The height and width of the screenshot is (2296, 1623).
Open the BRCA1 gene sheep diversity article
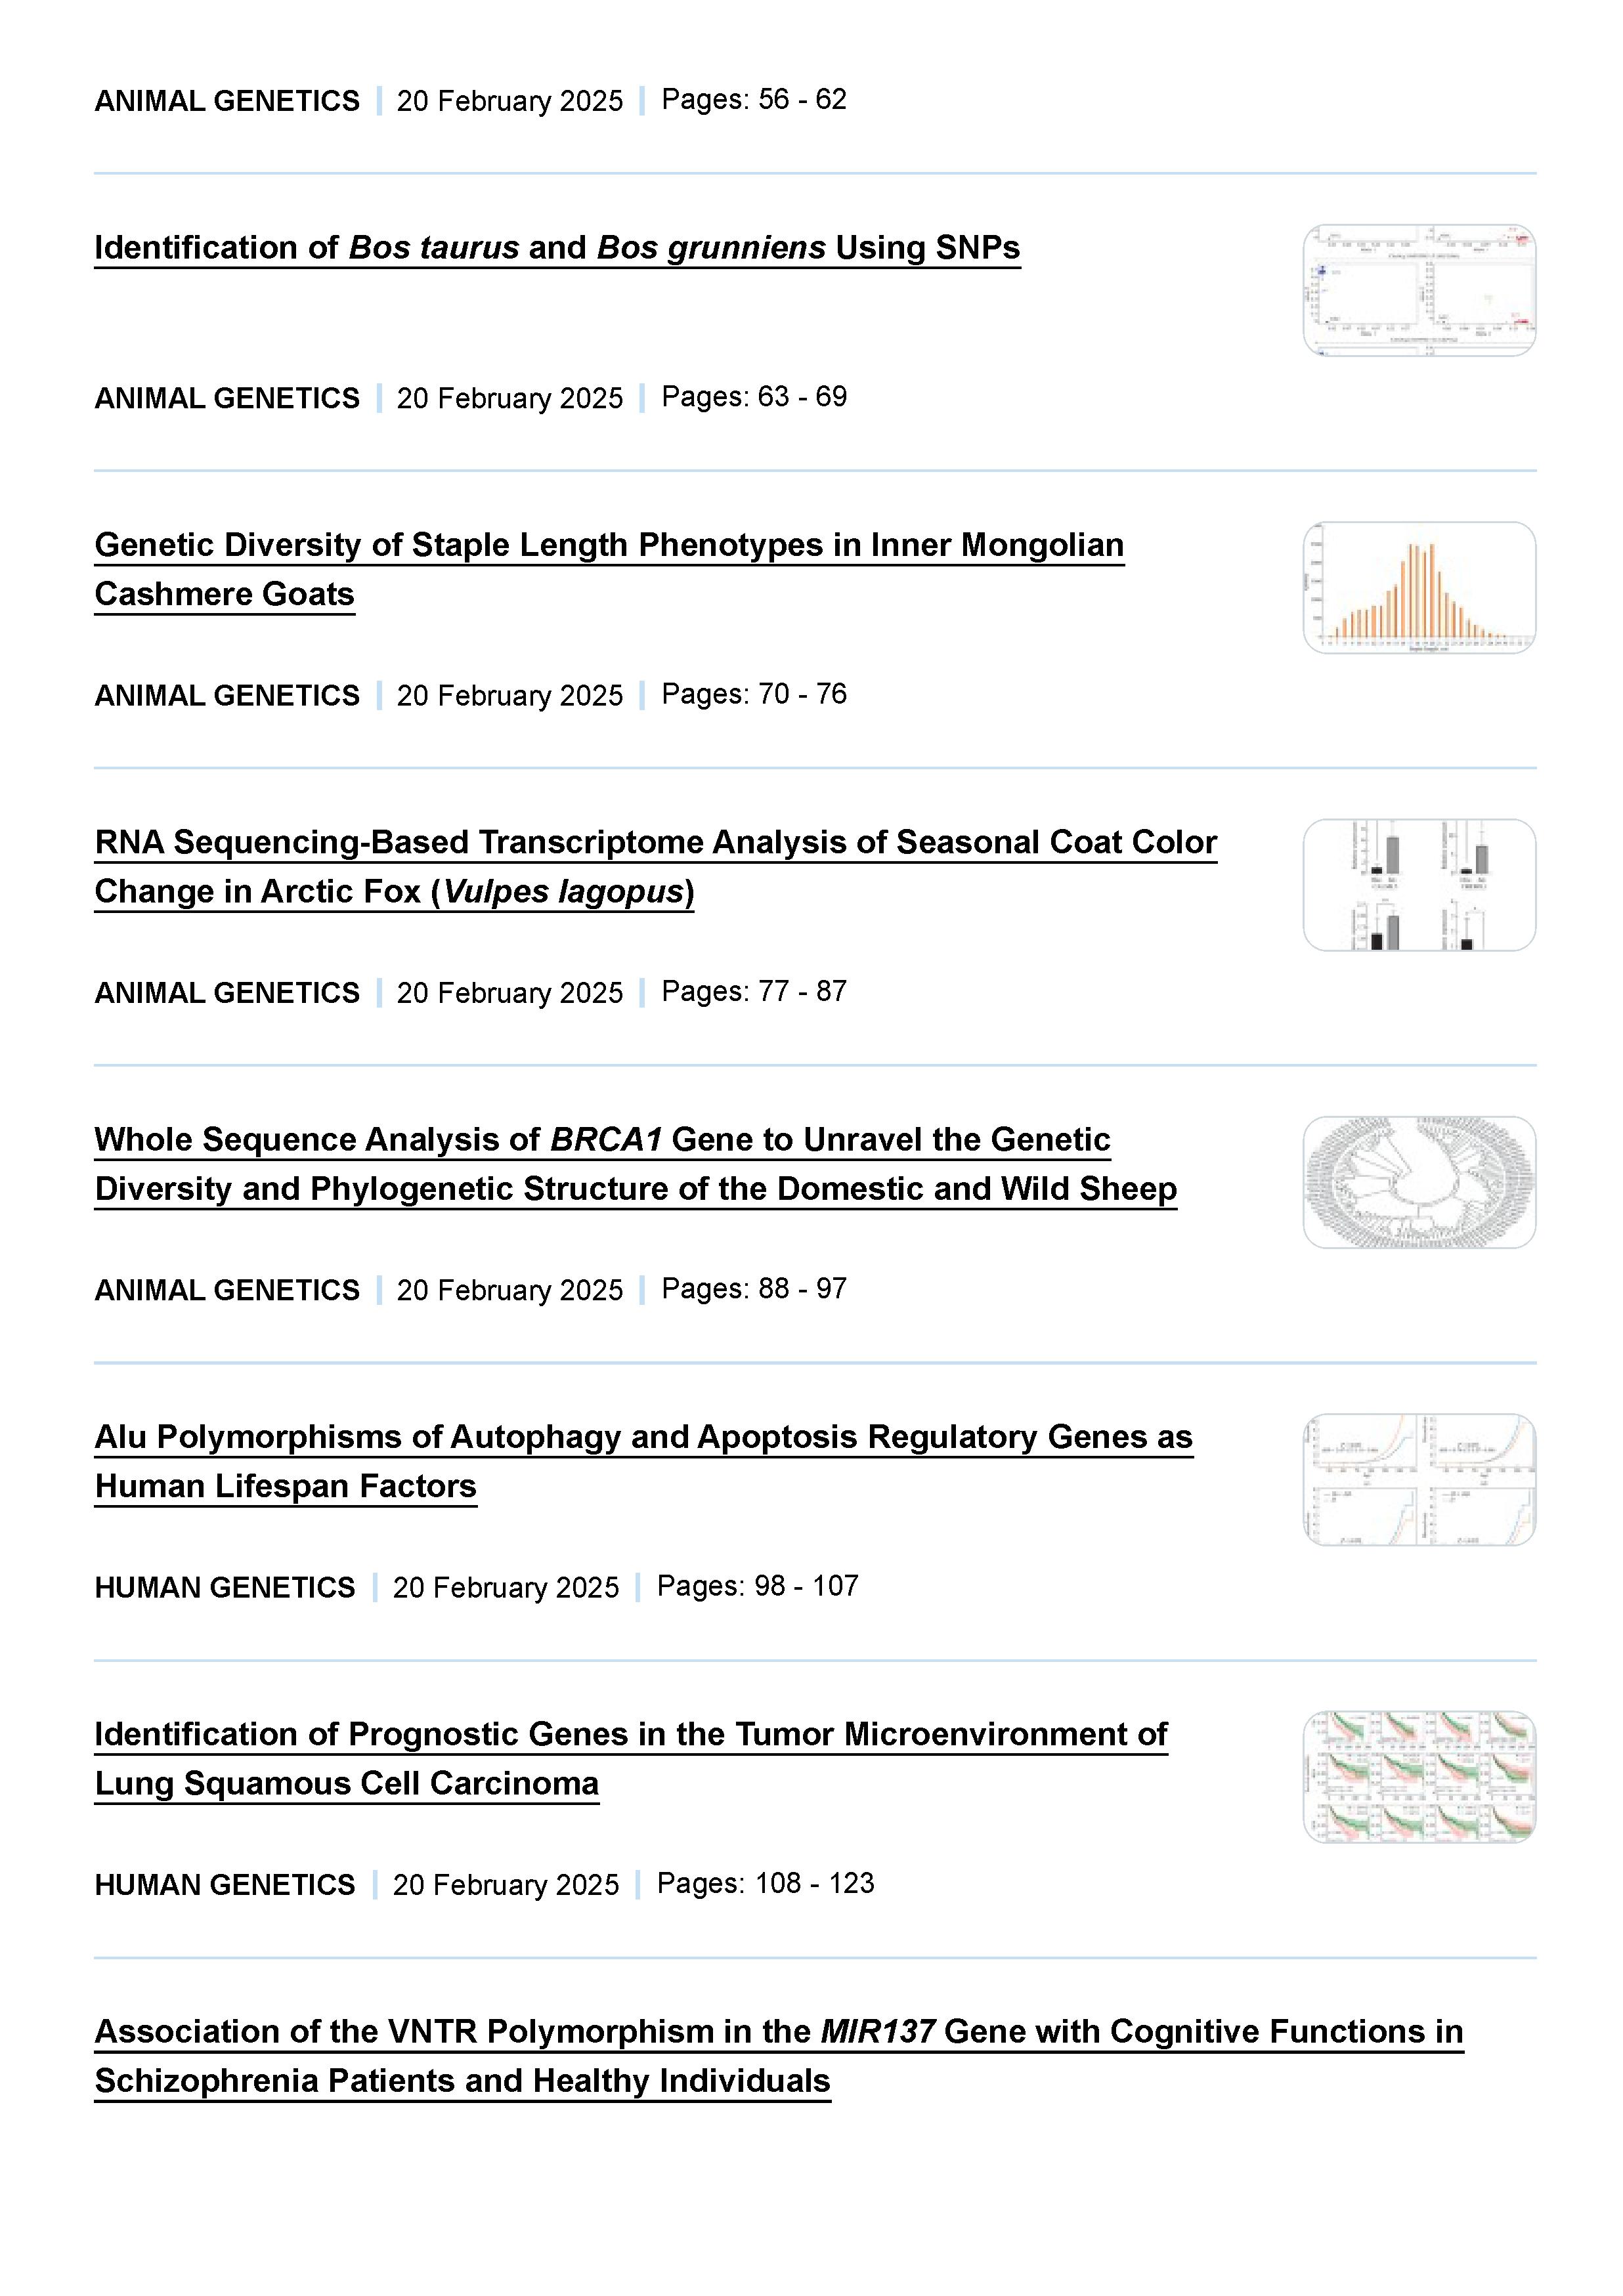tap(602, 1139)
